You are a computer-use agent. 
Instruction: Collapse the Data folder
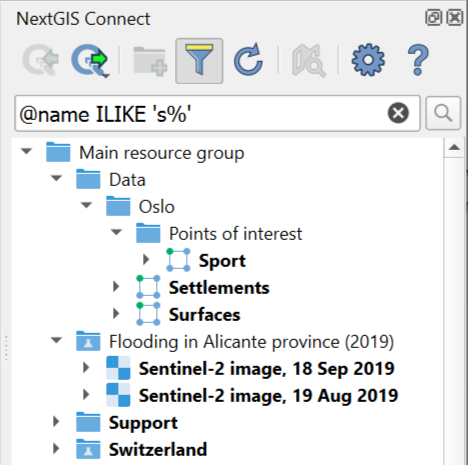click(56, 178)
